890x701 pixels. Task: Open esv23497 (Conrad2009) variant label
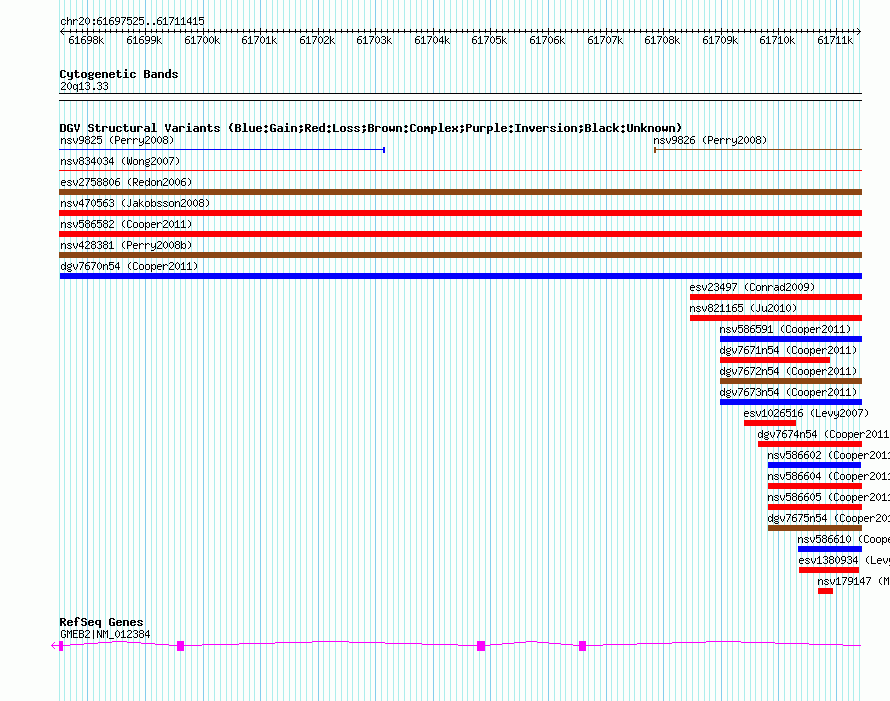pyautogui.click(x=752, y=287)
